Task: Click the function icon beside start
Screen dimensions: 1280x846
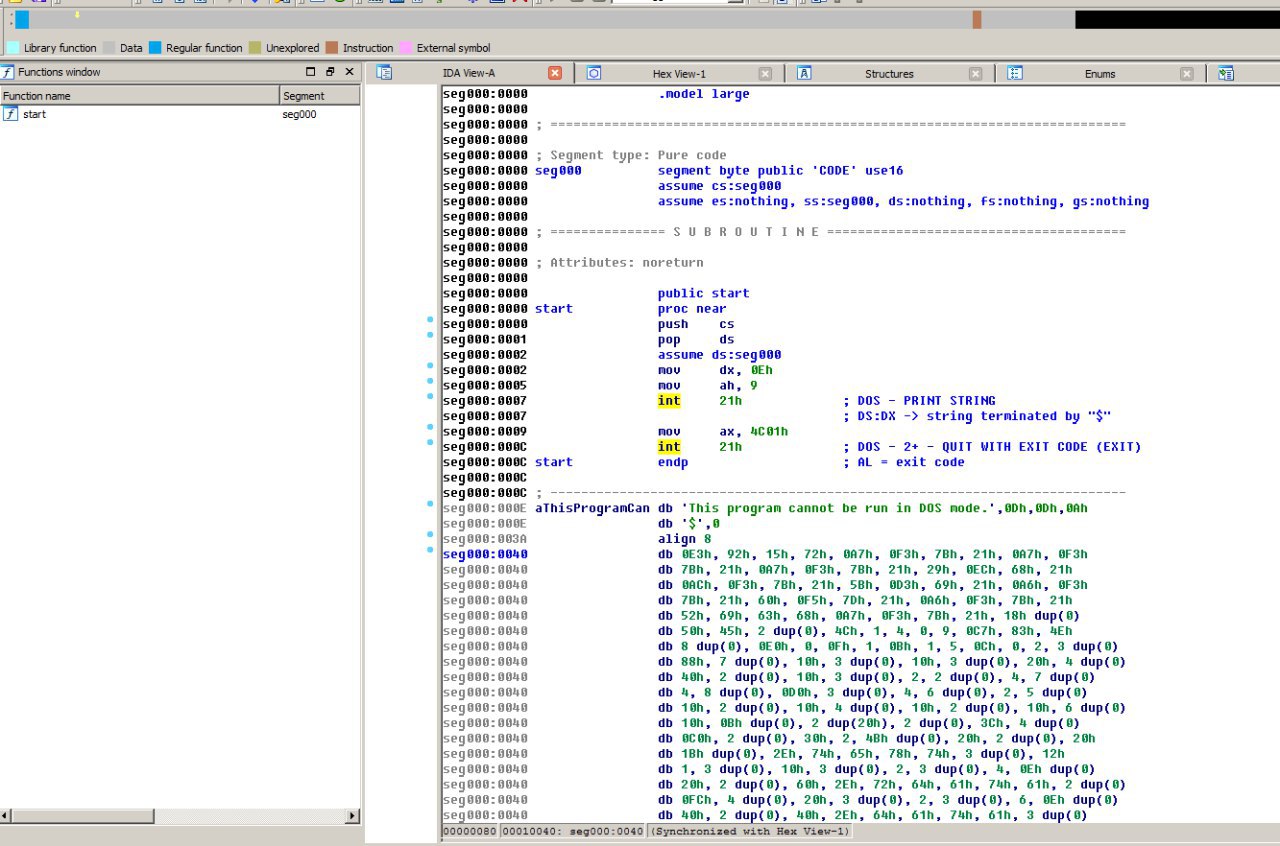Action: point(11,114)
